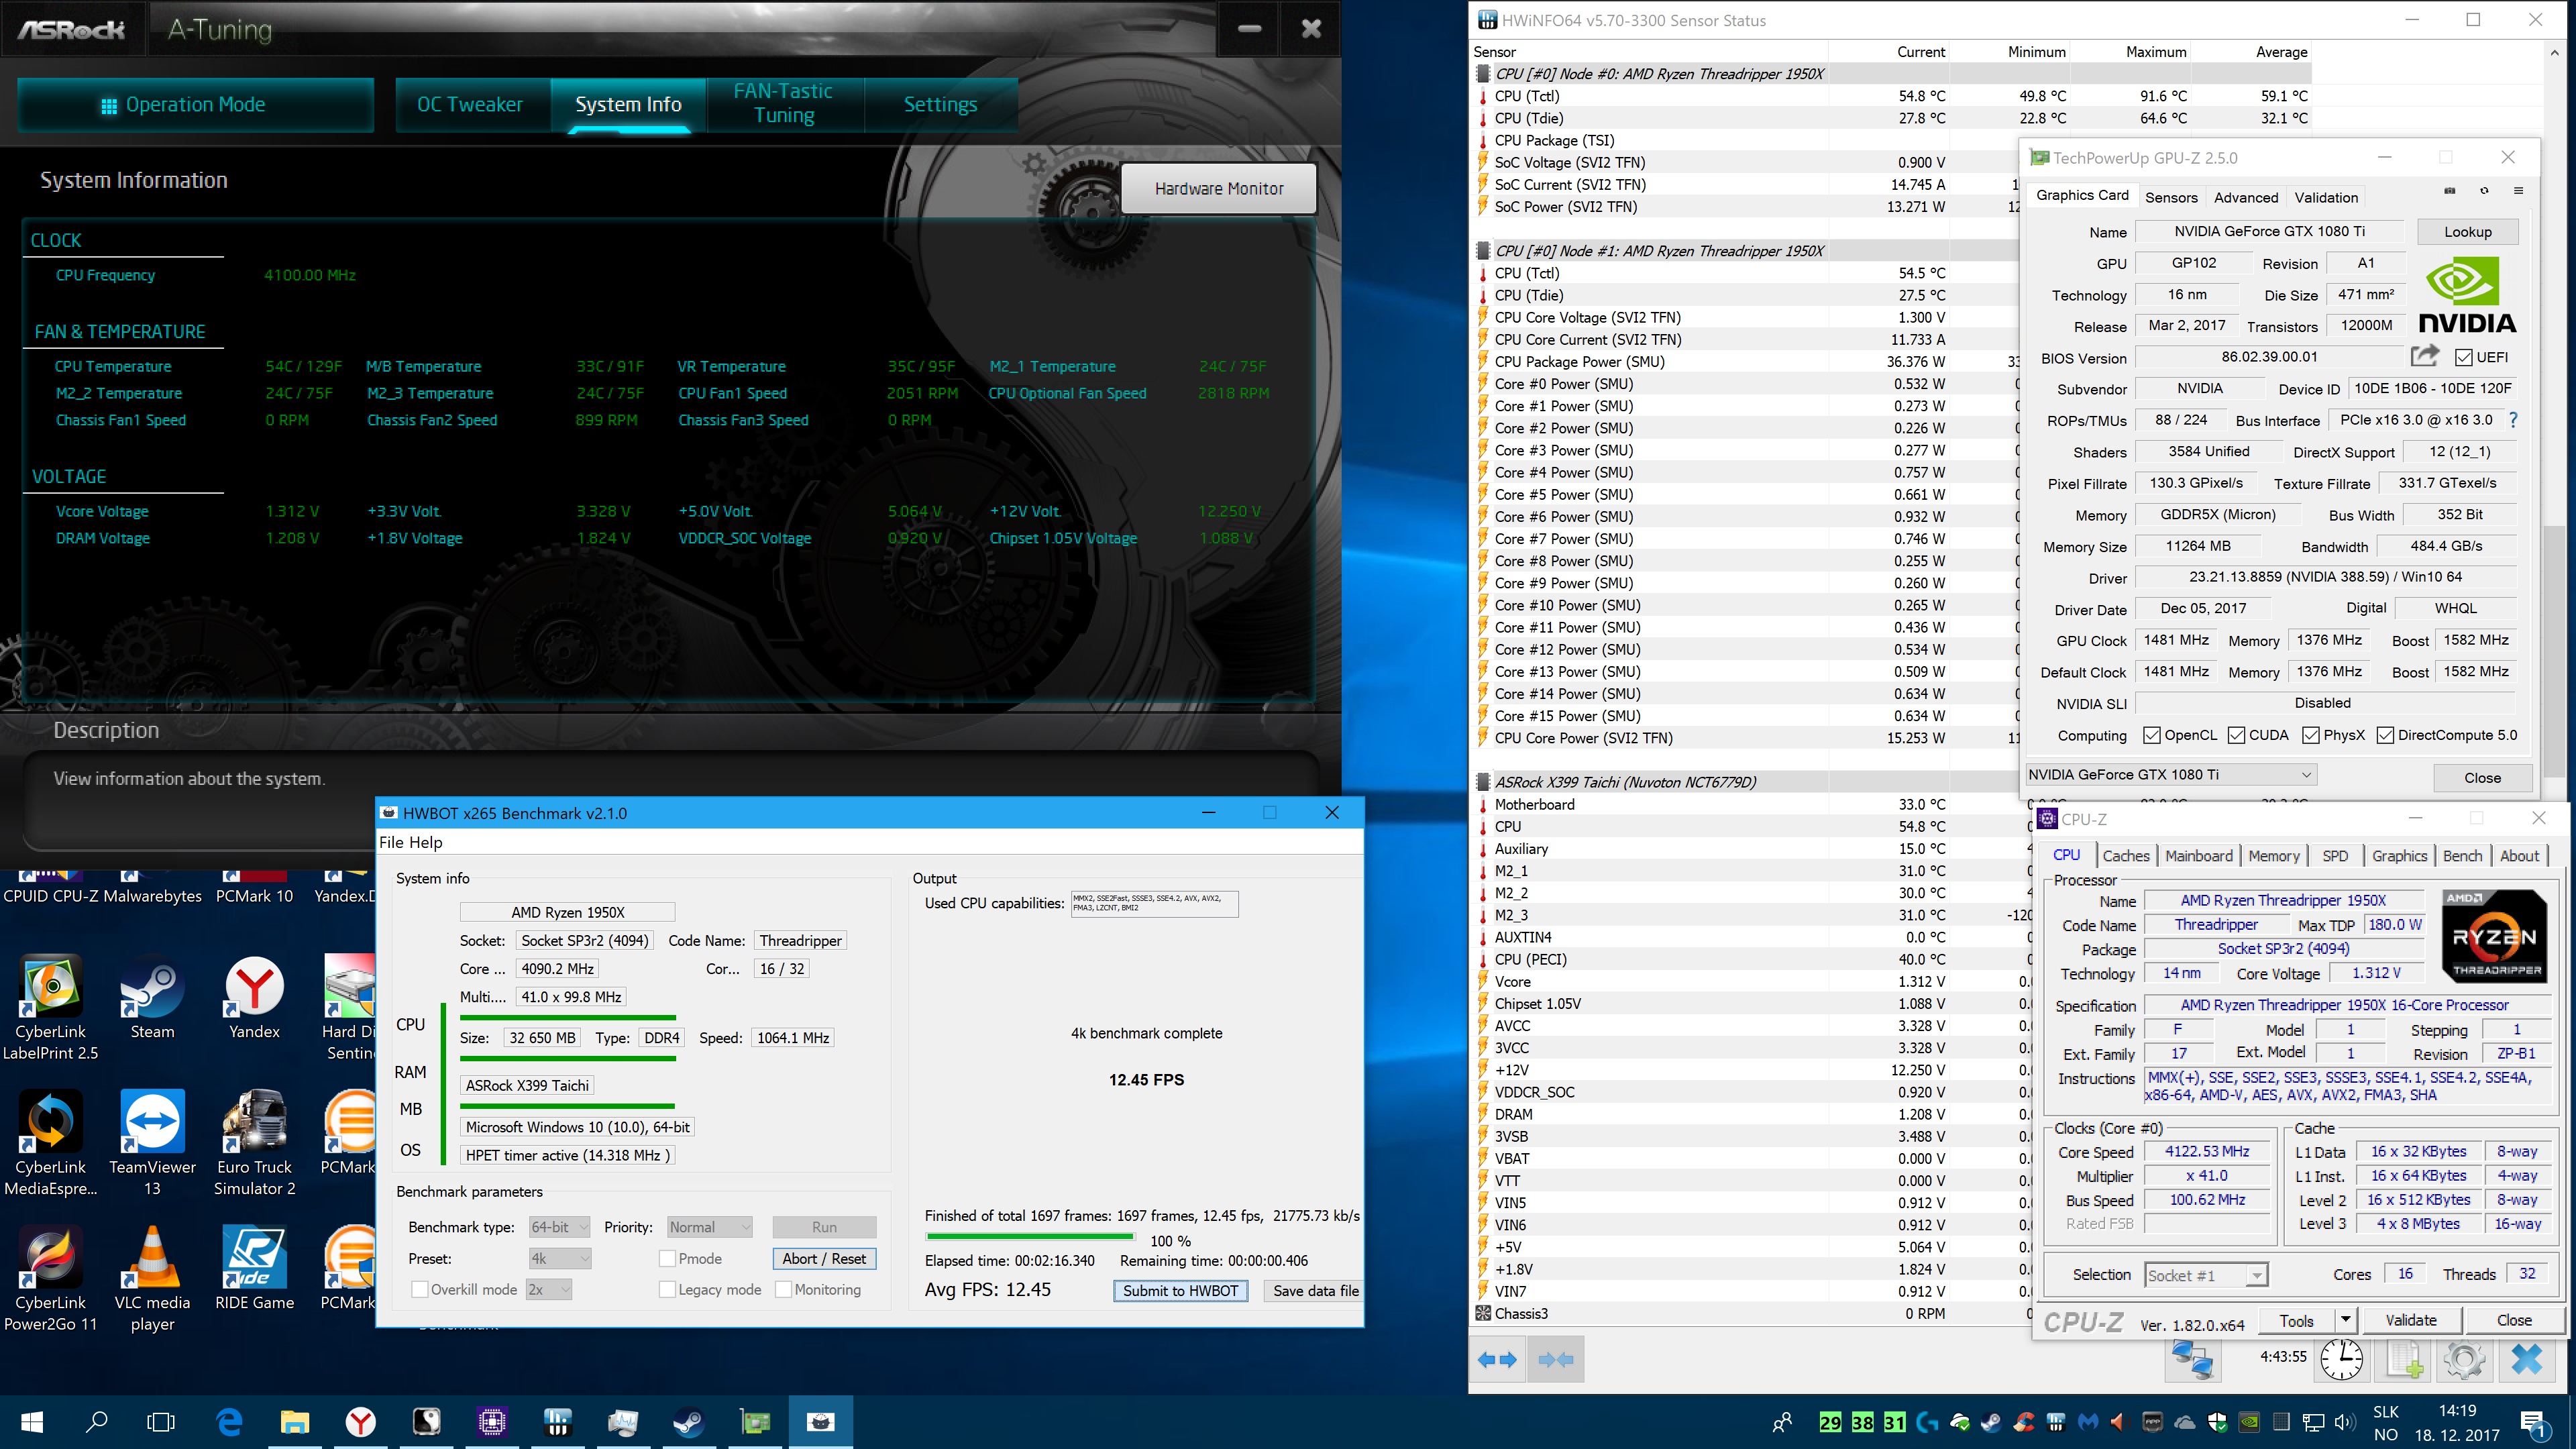Click the GPU-Z refresh icon
This screenshot has height=1449, width=2576.
(x=2484, y=190)
